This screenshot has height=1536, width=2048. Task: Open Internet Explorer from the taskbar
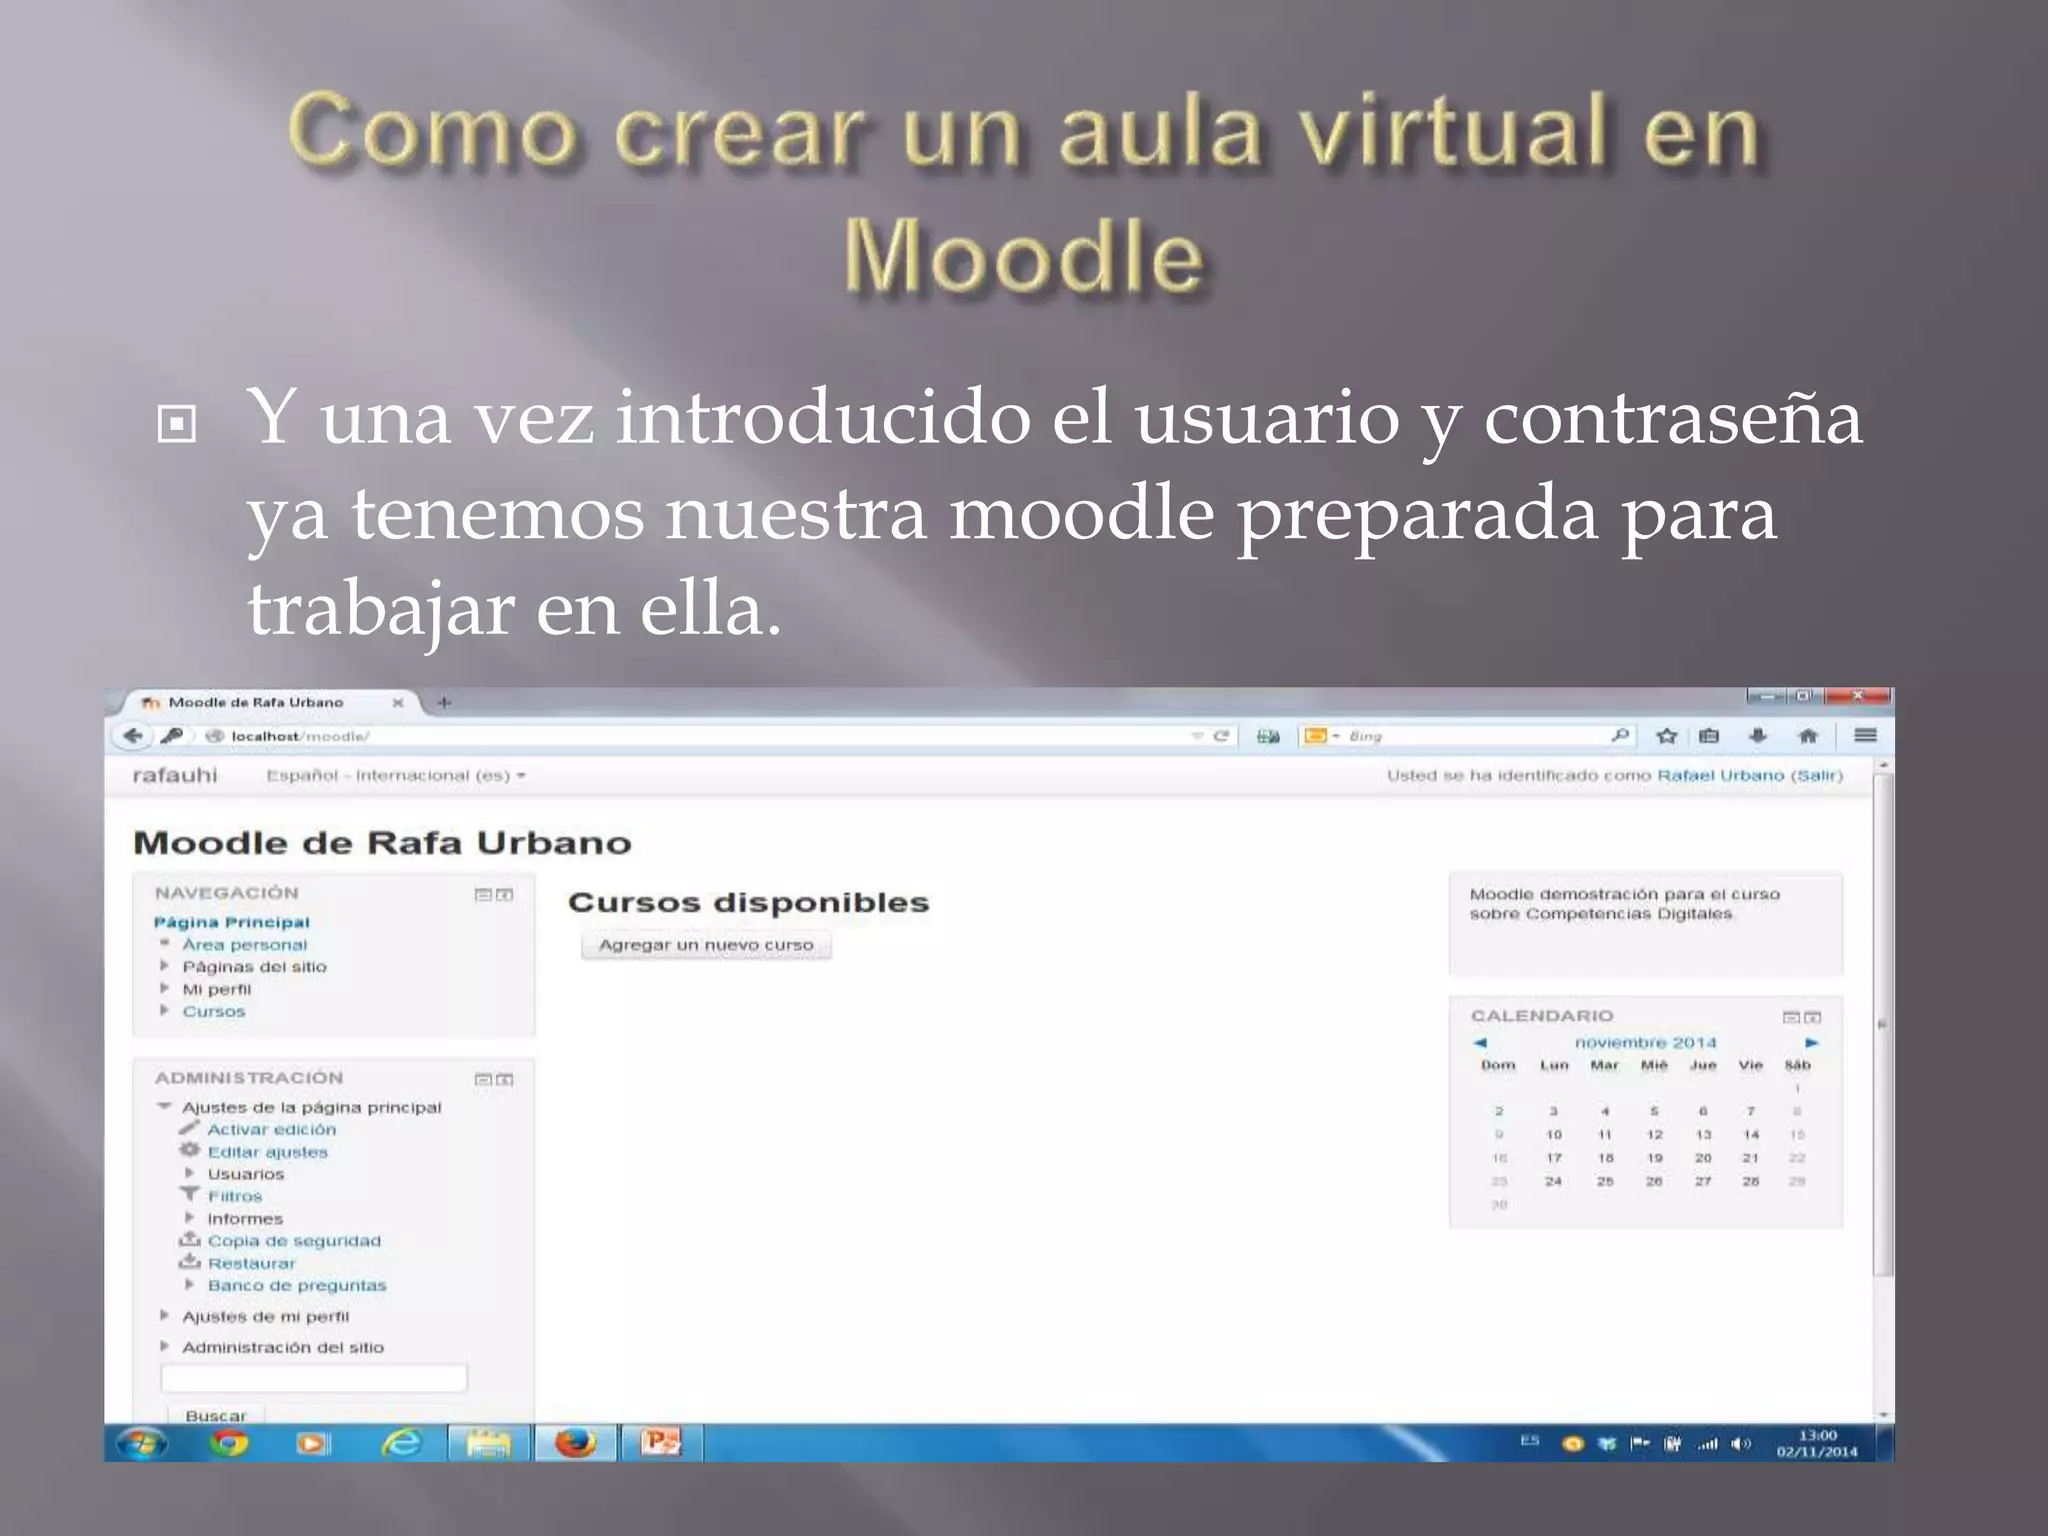point(402,1443)
